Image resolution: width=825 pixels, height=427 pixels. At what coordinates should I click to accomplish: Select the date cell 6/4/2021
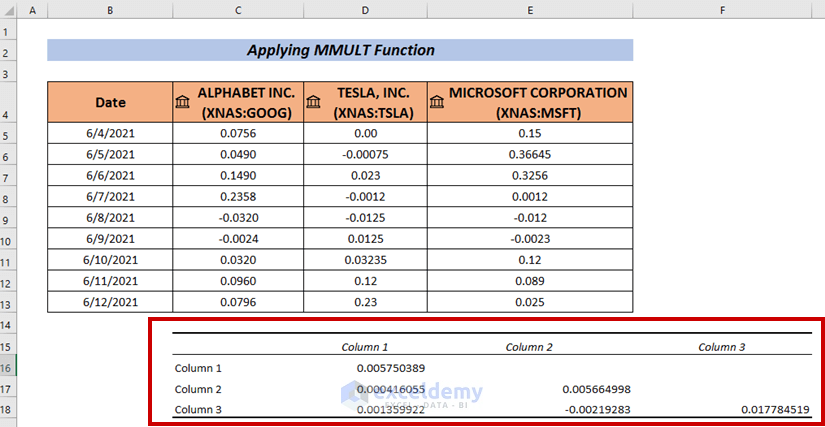110,134
